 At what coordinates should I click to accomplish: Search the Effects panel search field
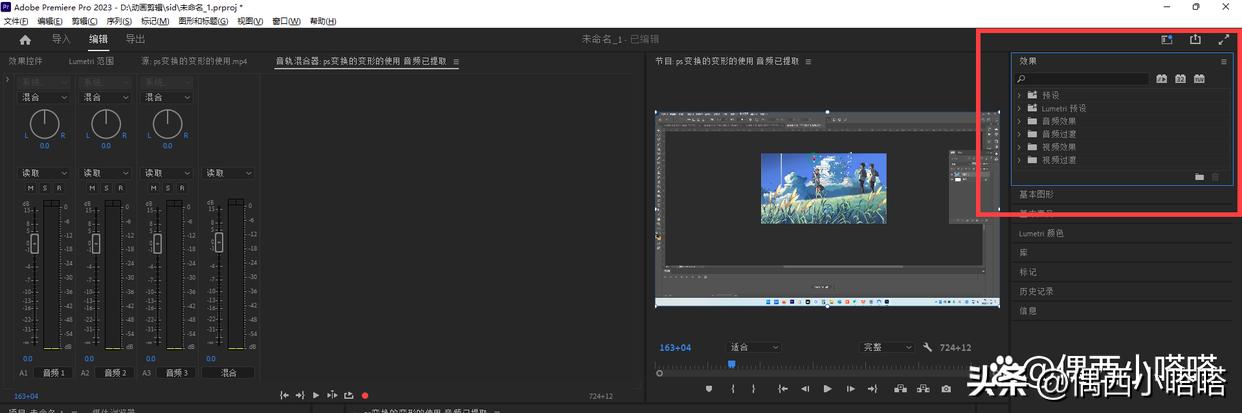pos(1084,78)
